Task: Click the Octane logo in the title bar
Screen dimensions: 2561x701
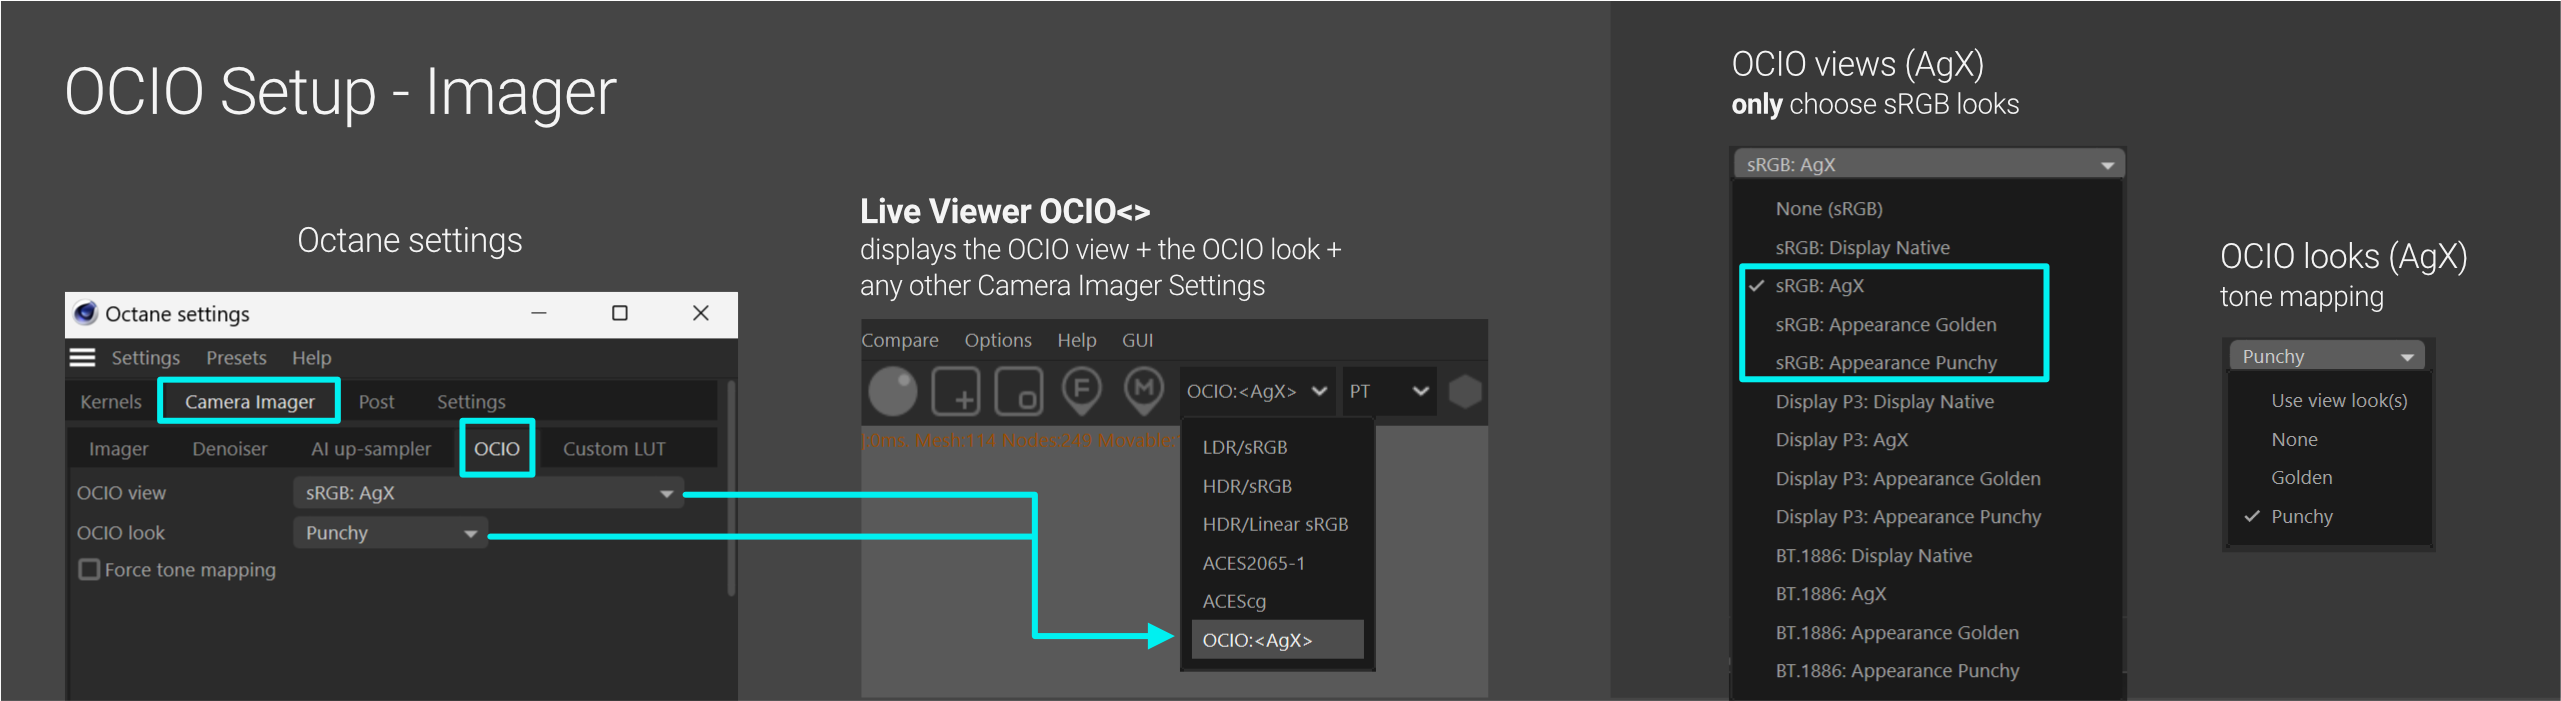Action: point(86,313)
